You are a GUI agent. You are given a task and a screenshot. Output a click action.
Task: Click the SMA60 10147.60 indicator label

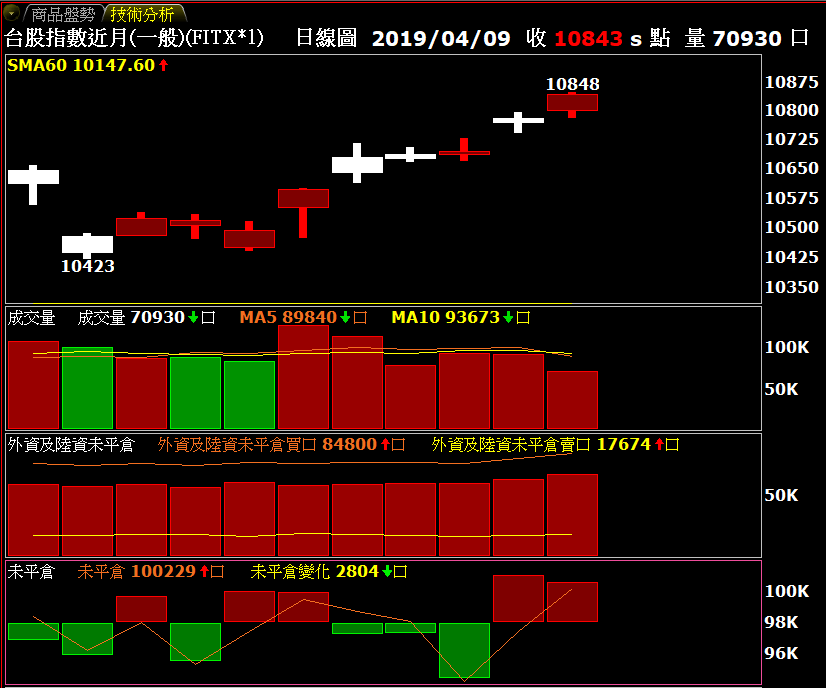coord(87,65)
